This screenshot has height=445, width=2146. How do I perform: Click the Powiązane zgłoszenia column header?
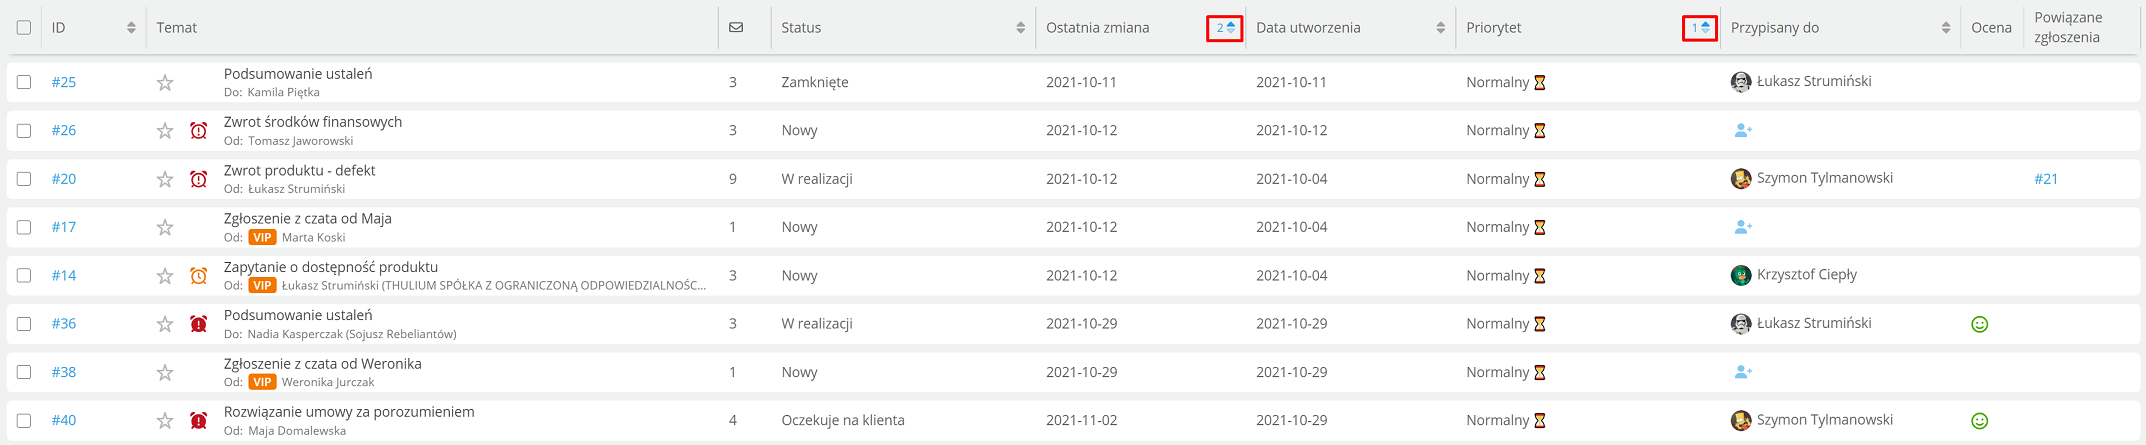coord(2067,28)
